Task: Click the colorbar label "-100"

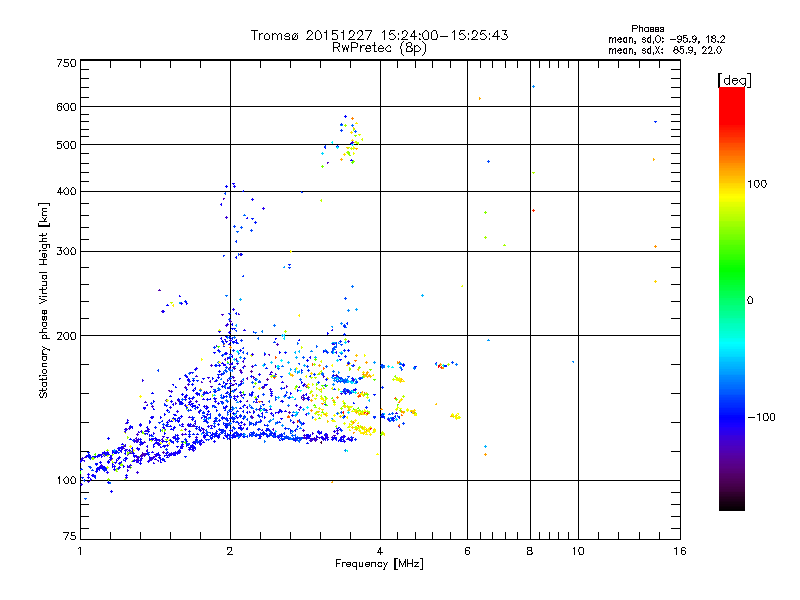Action: click(x=762, y=417)
